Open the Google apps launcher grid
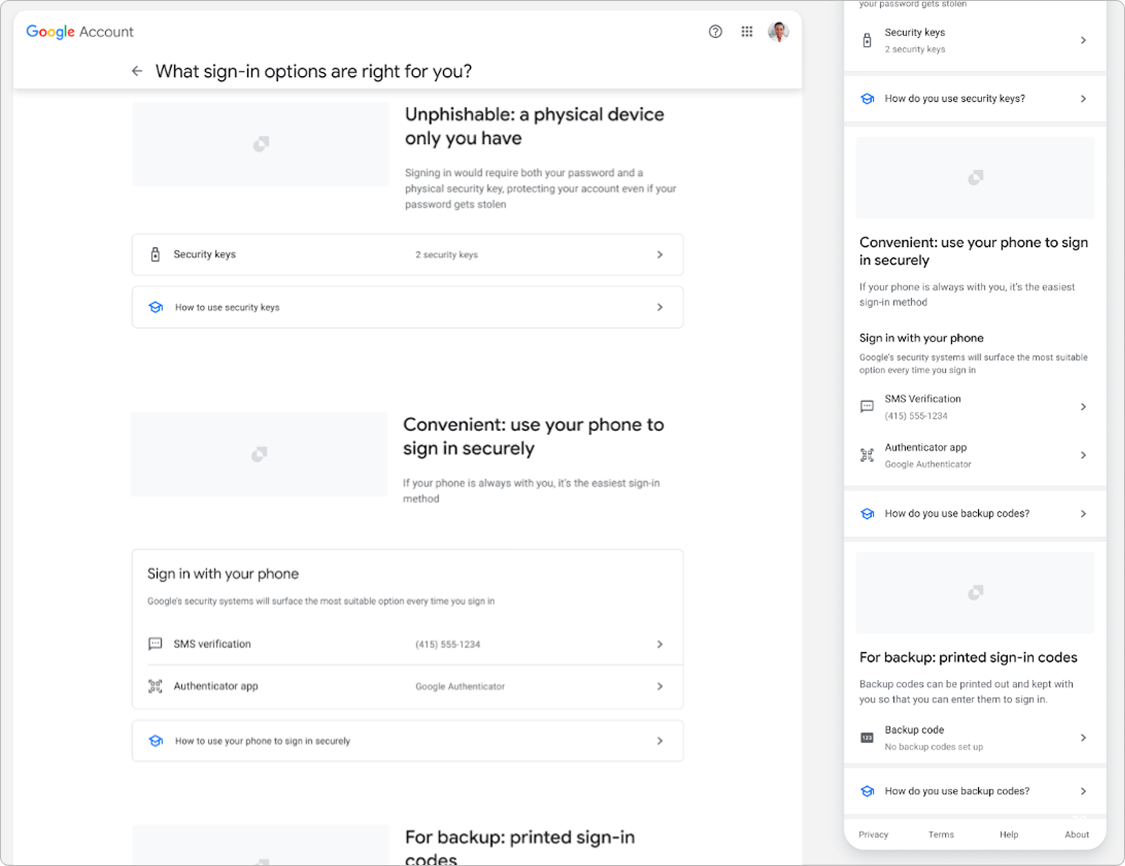Viewport: 1125px width, 866px height. click(746, 31)
